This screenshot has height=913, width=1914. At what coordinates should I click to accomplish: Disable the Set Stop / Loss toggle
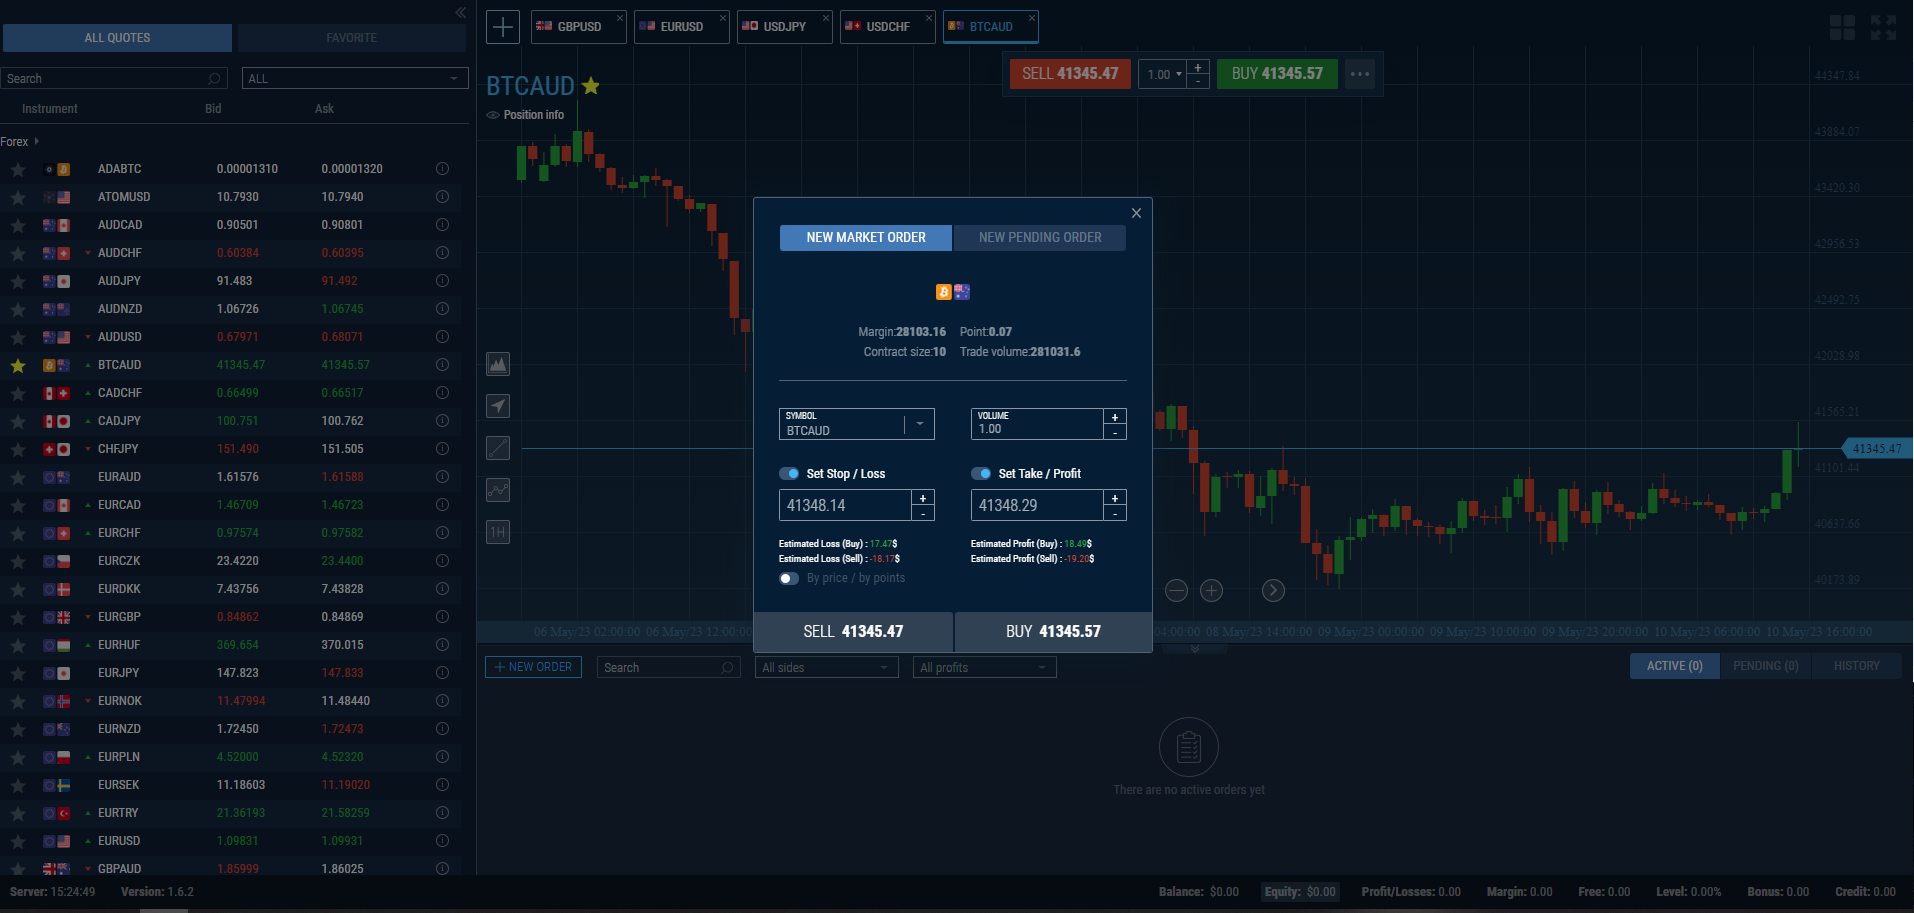coord(789,474)
